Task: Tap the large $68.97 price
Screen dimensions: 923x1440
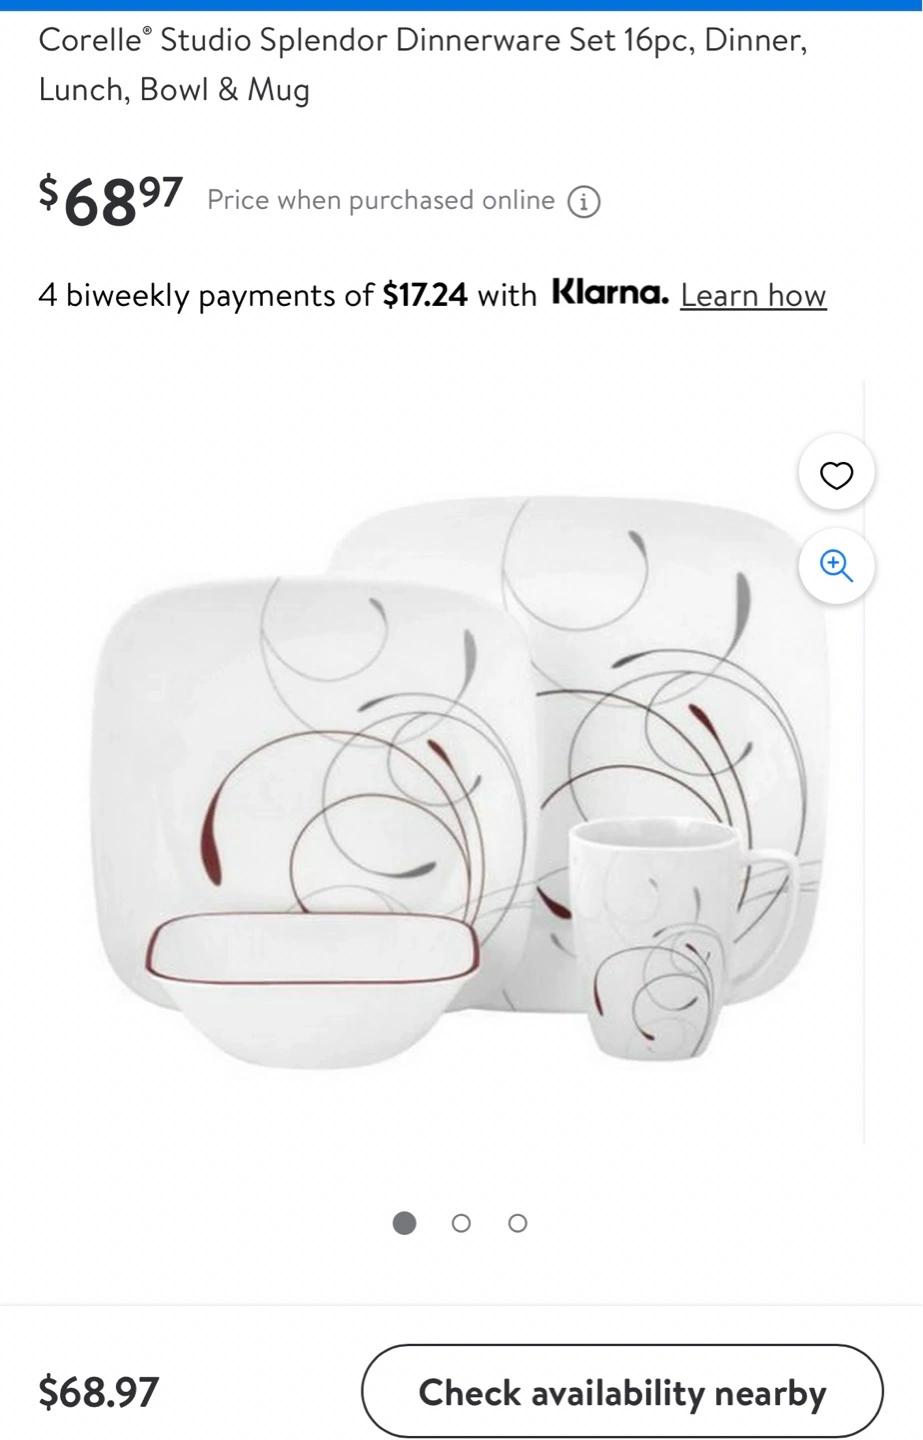Action: [x=111, y=199]
